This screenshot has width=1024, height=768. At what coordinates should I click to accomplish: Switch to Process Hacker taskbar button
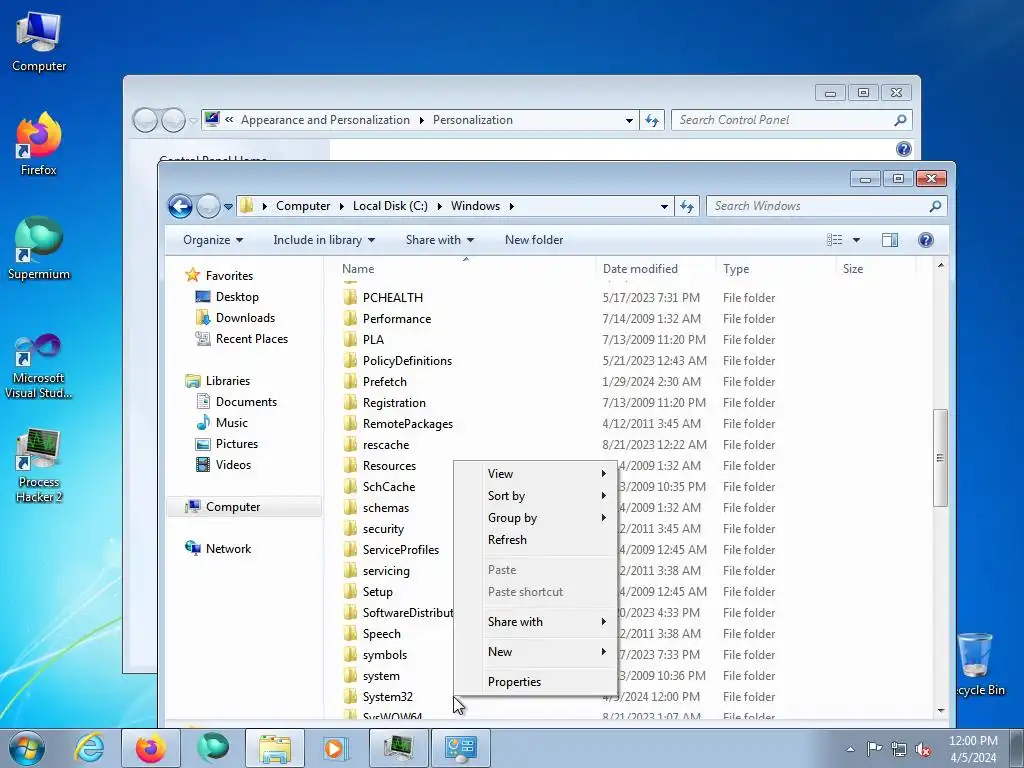click(398, 748)
